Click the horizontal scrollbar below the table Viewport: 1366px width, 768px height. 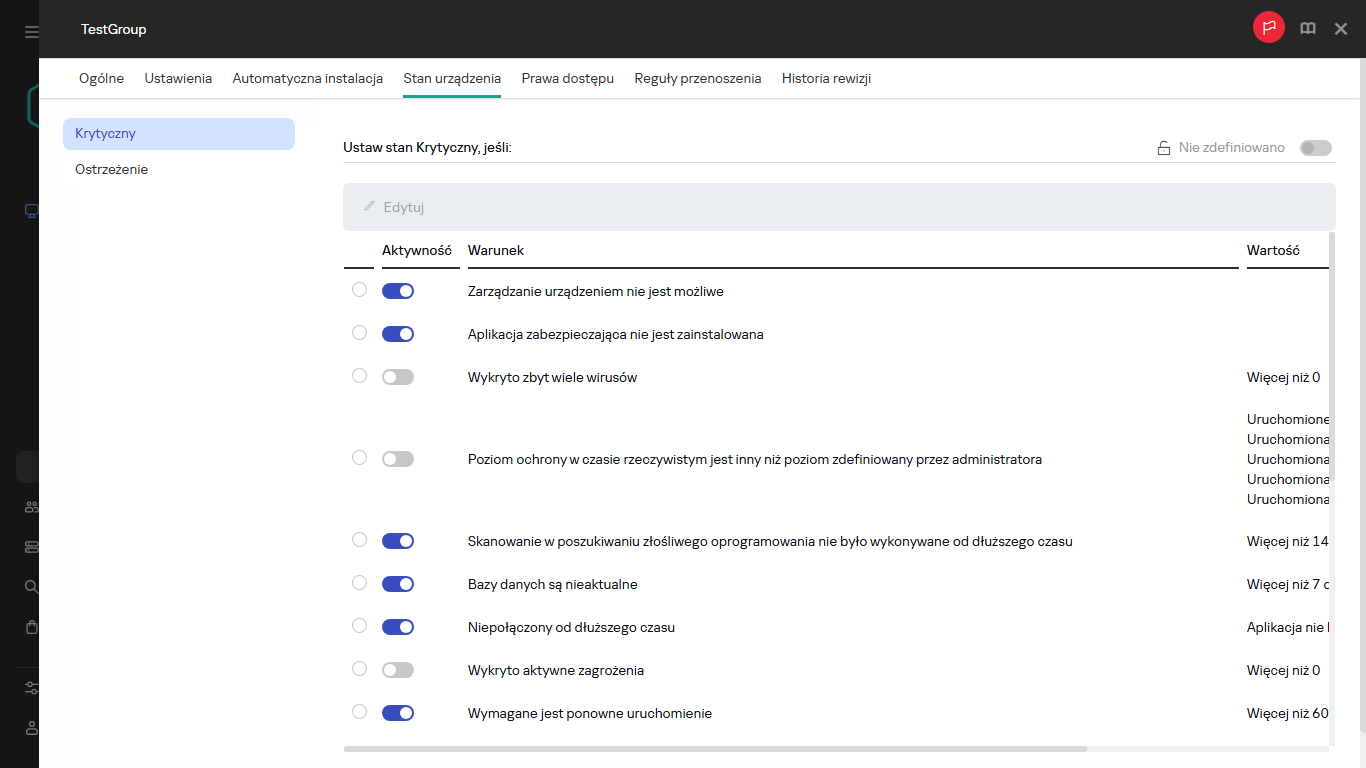click(714, 748)
